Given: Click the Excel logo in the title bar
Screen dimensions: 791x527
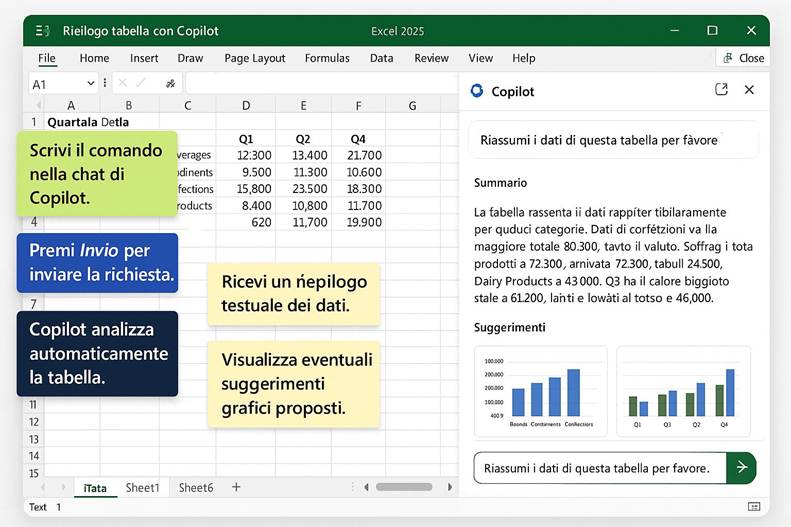Looking at the screenshot, I should pyautogui.click(x=43, y=31).
